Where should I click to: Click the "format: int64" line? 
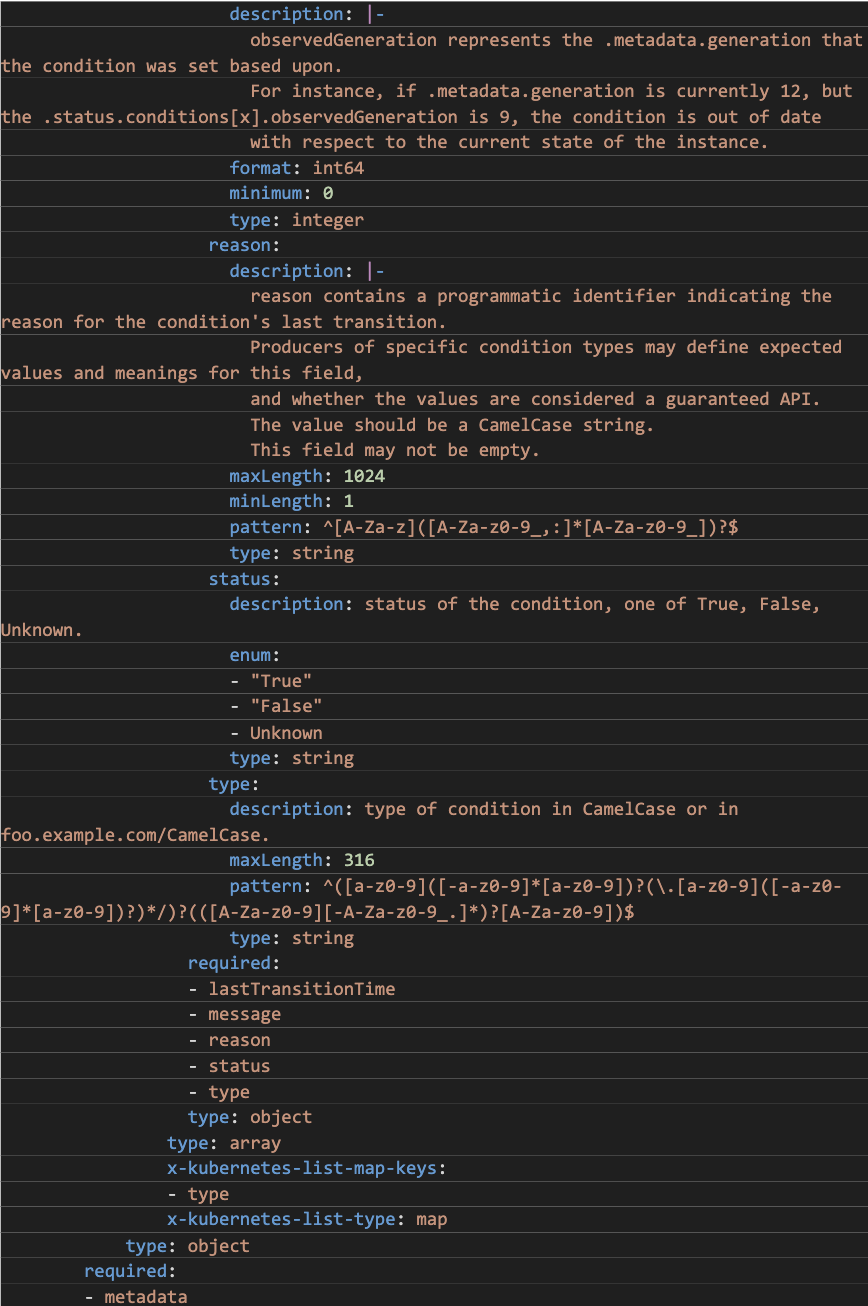[x=296, y=168]
